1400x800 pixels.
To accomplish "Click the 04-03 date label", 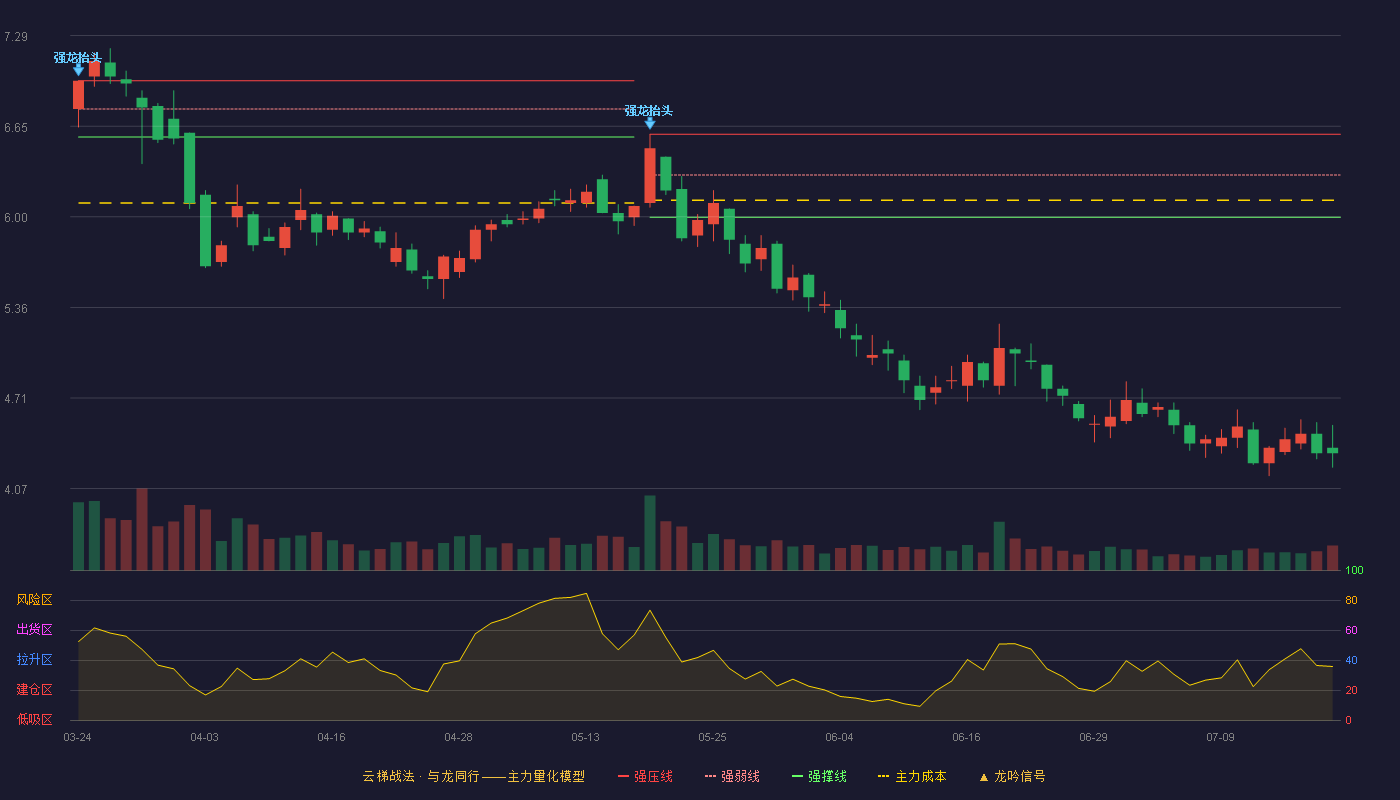I will (x=205, y=737).
